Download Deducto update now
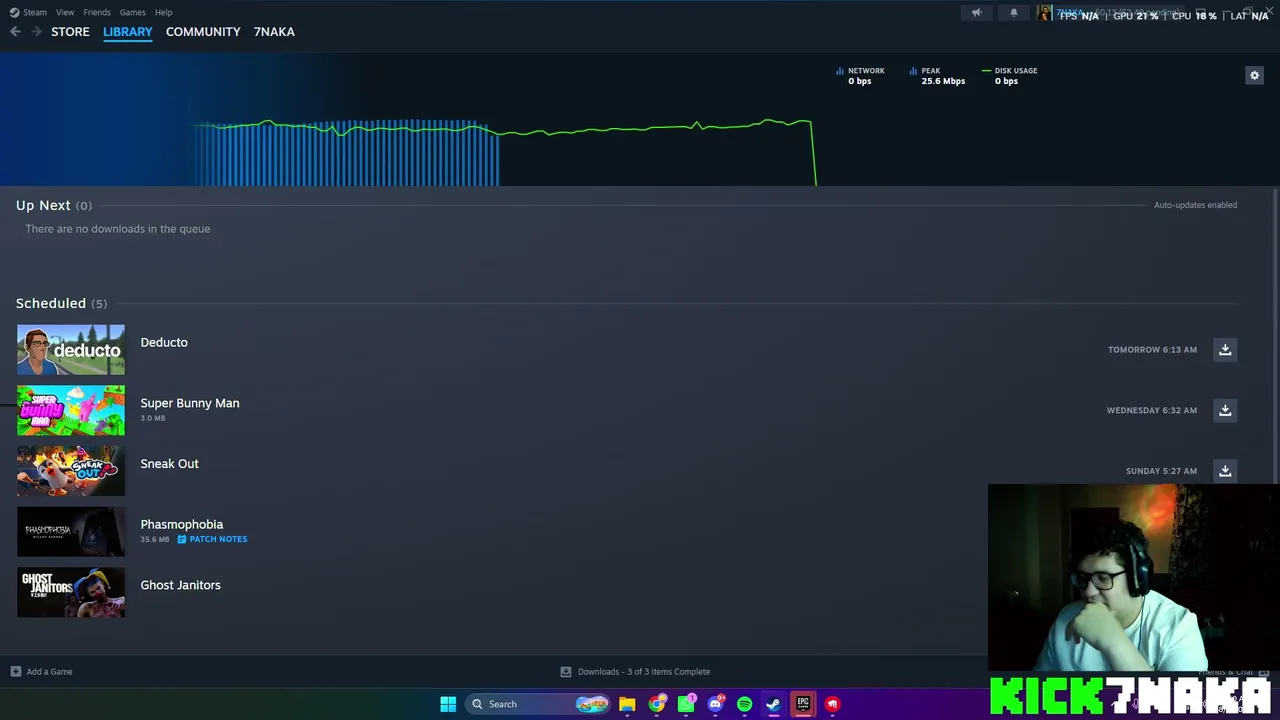This screenshot has width=1280, height=720. tap(1225, 350)
